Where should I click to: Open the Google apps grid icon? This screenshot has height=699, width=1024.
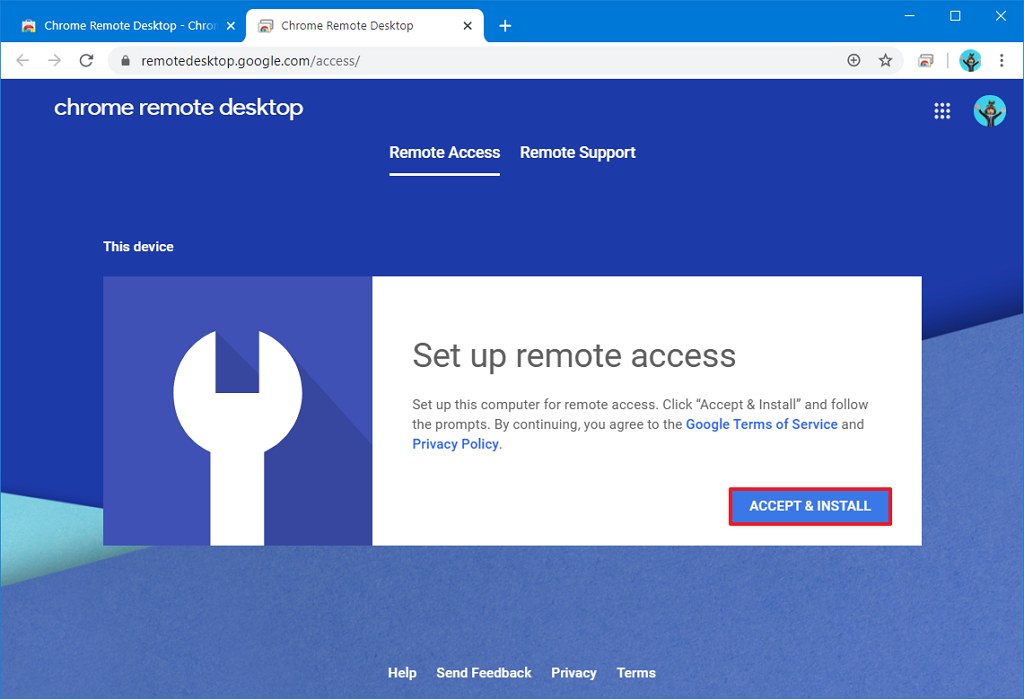tap(942, 111)
